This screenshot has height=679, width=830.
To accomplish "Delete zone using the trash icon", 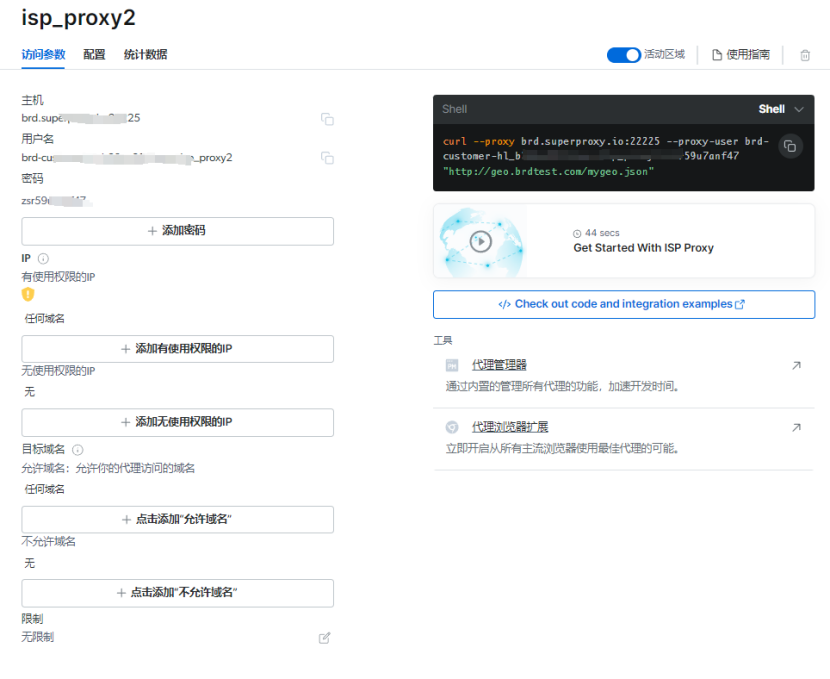I will click(805, 55).
